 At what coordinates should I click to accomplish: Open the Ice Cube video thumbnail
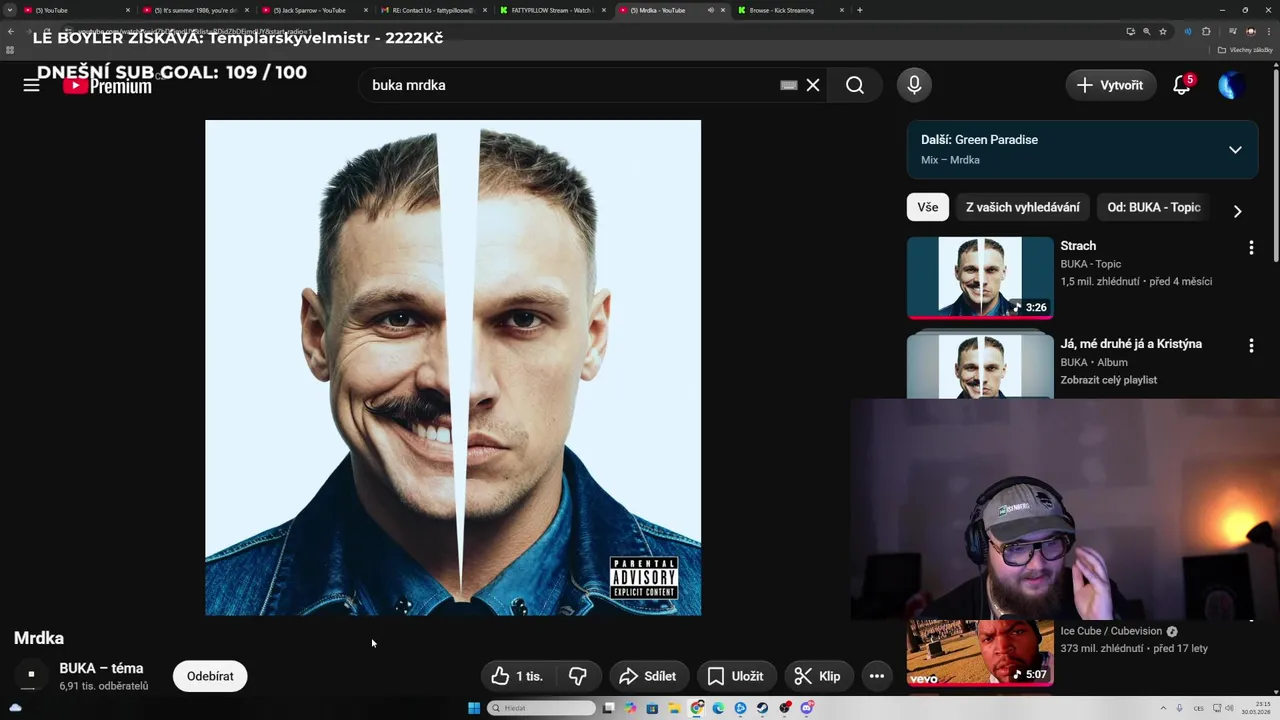[x=980, y=653]
